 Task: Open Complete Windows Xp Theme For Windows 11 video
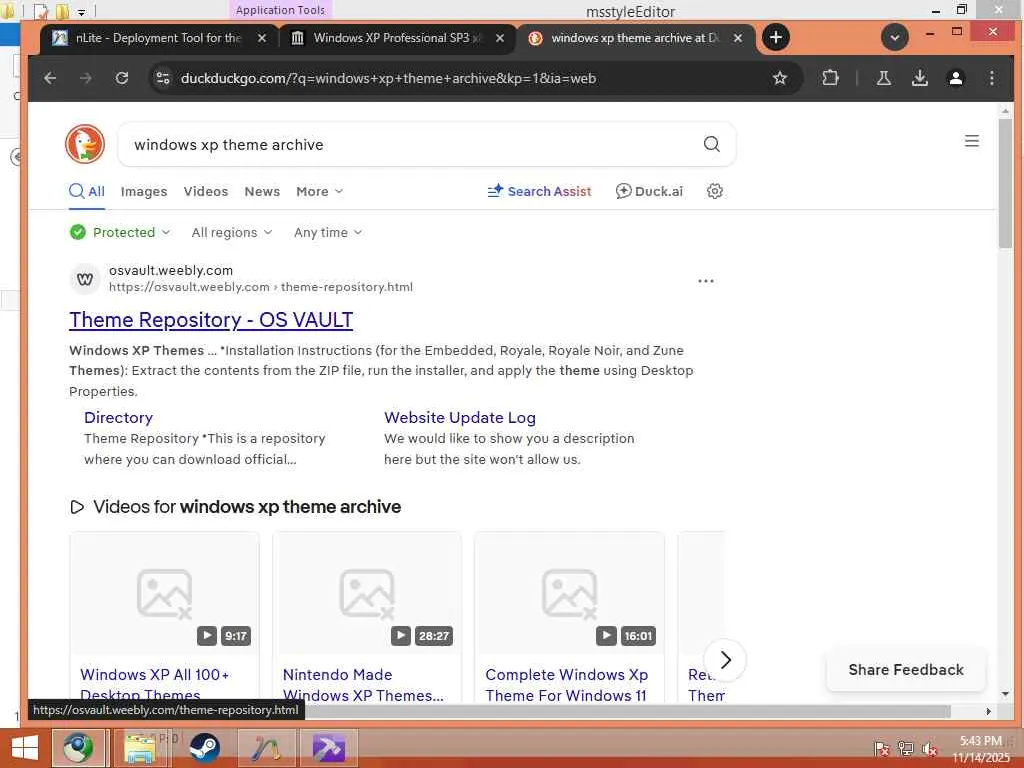pyautogui.click(x=566, y=684)
